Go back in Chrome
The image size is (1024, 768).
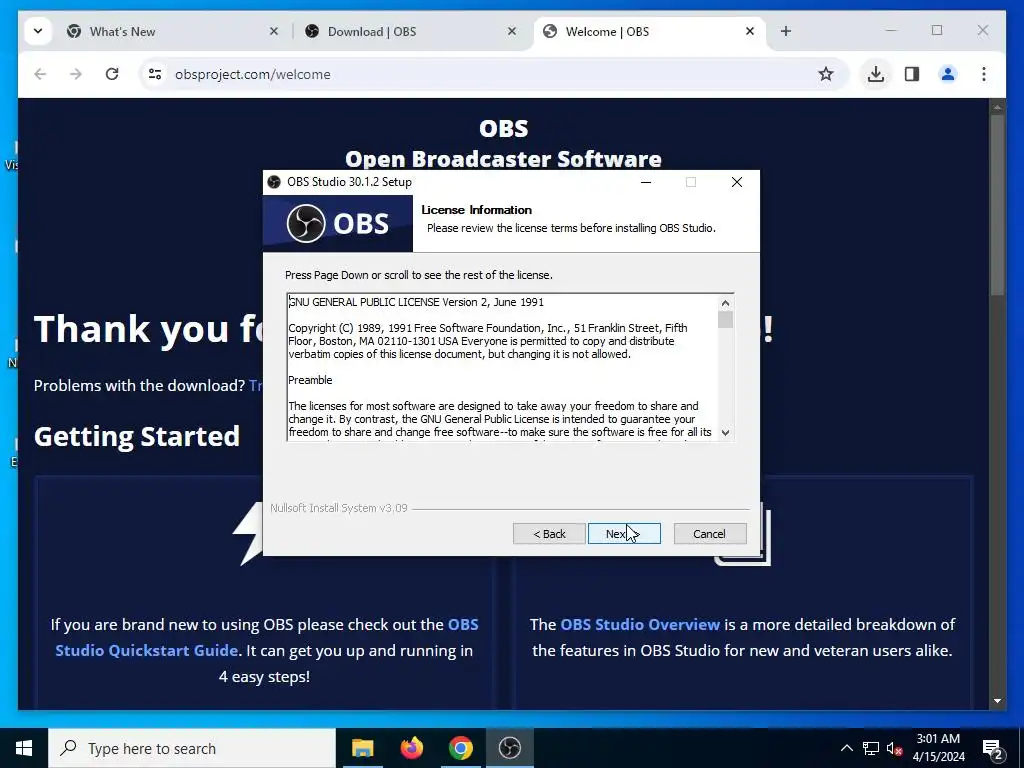pos(40,74)
